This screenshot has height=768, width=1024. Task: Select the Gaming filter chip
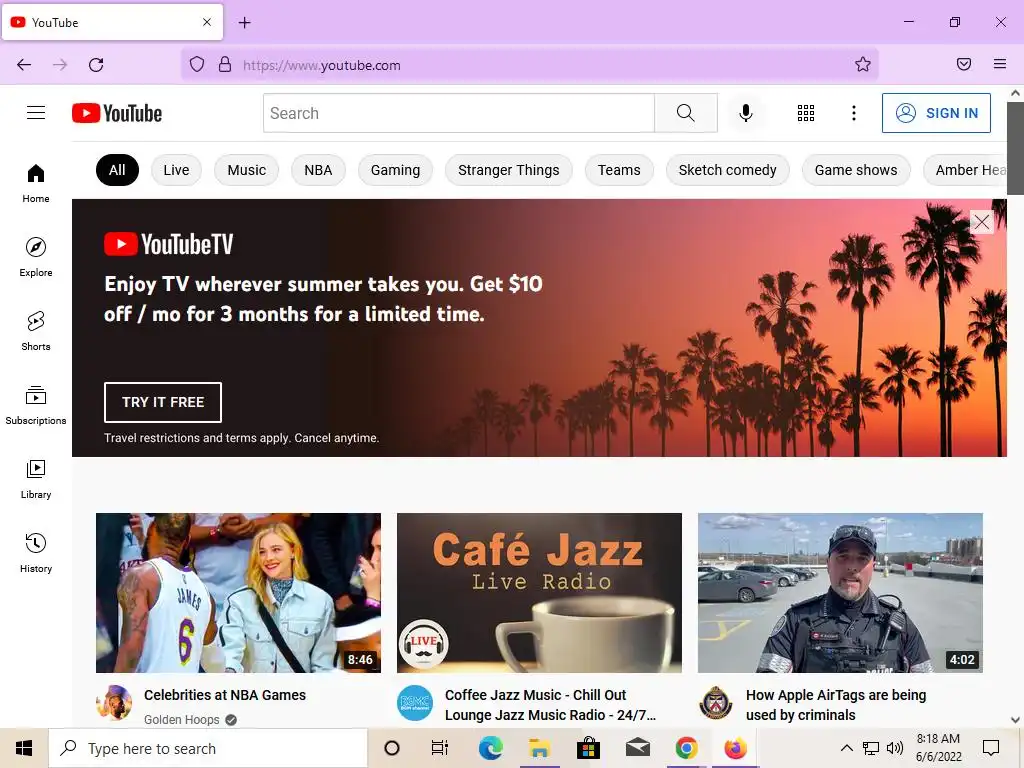[395, 170]
